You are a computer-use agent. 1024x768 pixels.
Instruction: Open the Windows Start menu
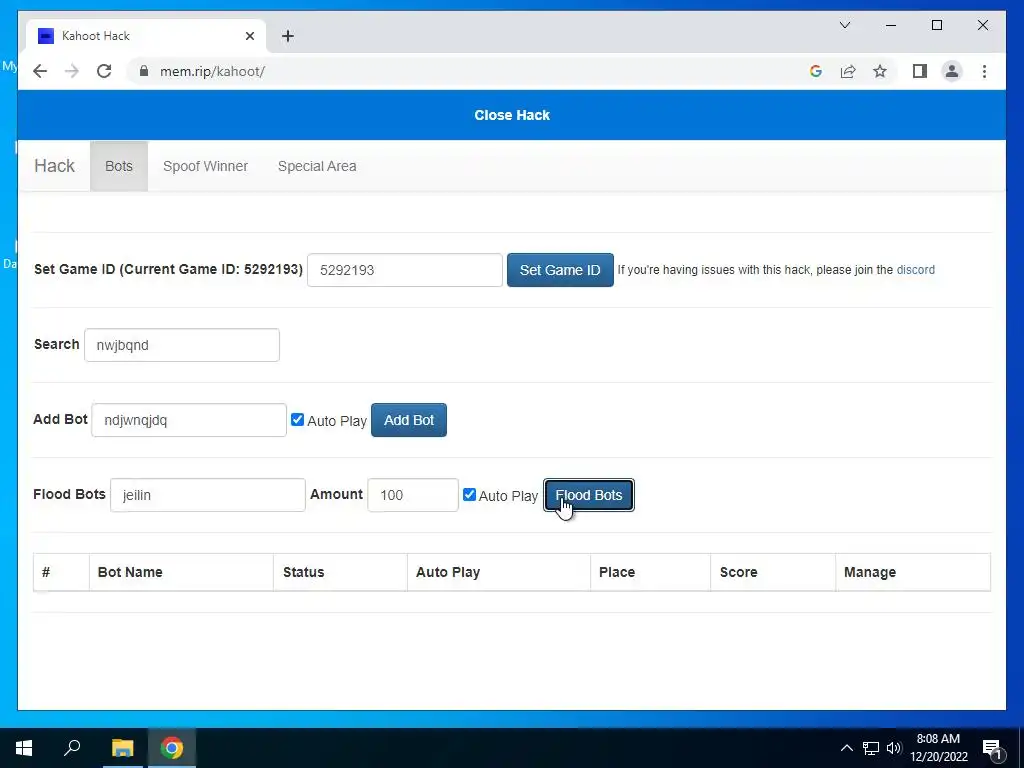pos(24,748)
